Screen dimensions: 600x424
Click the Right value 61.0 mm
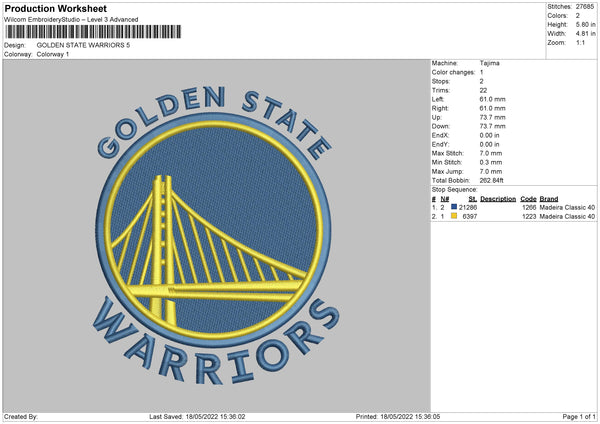point(492,108)
